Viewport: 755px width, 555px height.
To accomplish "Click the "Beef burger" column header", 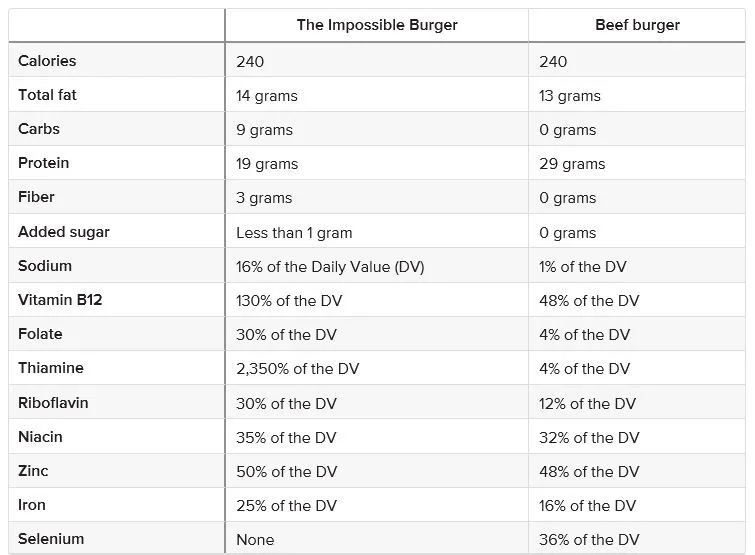I will click(x=637, y=25).
